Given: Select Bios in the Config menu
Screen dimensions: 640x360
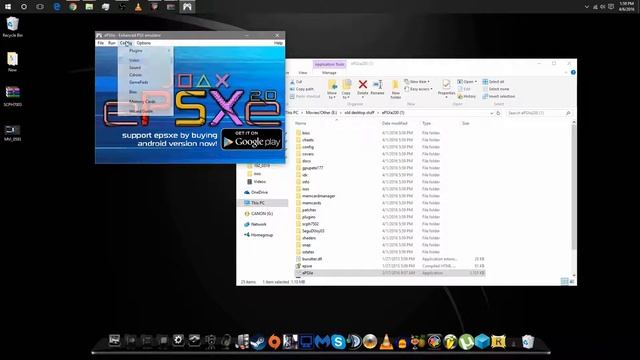Looking at the screenshot, I should click(145, 92).
